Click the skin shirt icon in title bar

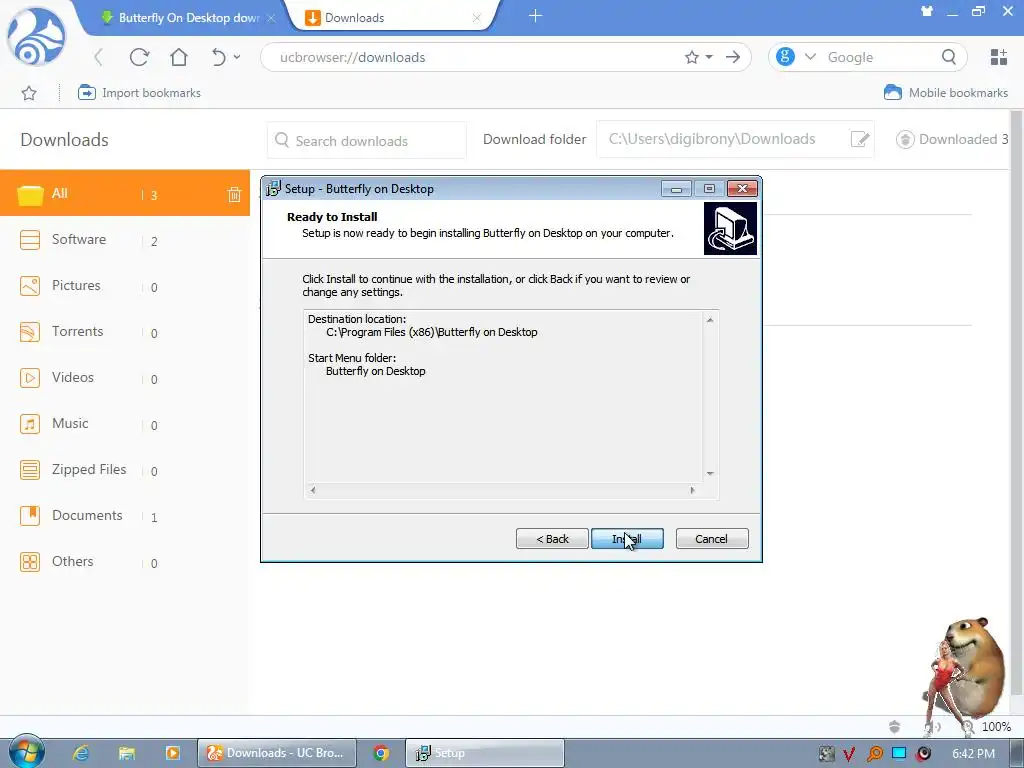927,11
